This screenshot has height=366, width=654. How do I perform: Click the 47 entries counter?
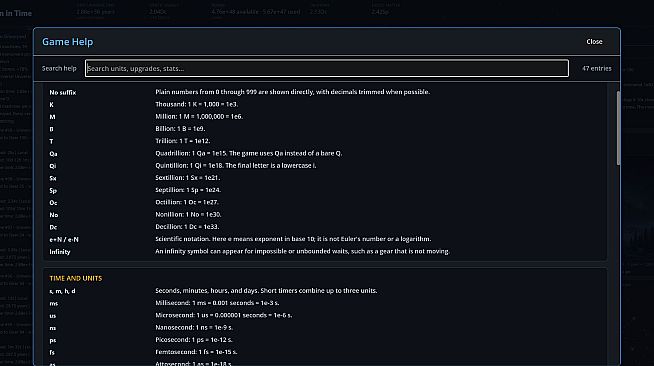coord(596,68)
